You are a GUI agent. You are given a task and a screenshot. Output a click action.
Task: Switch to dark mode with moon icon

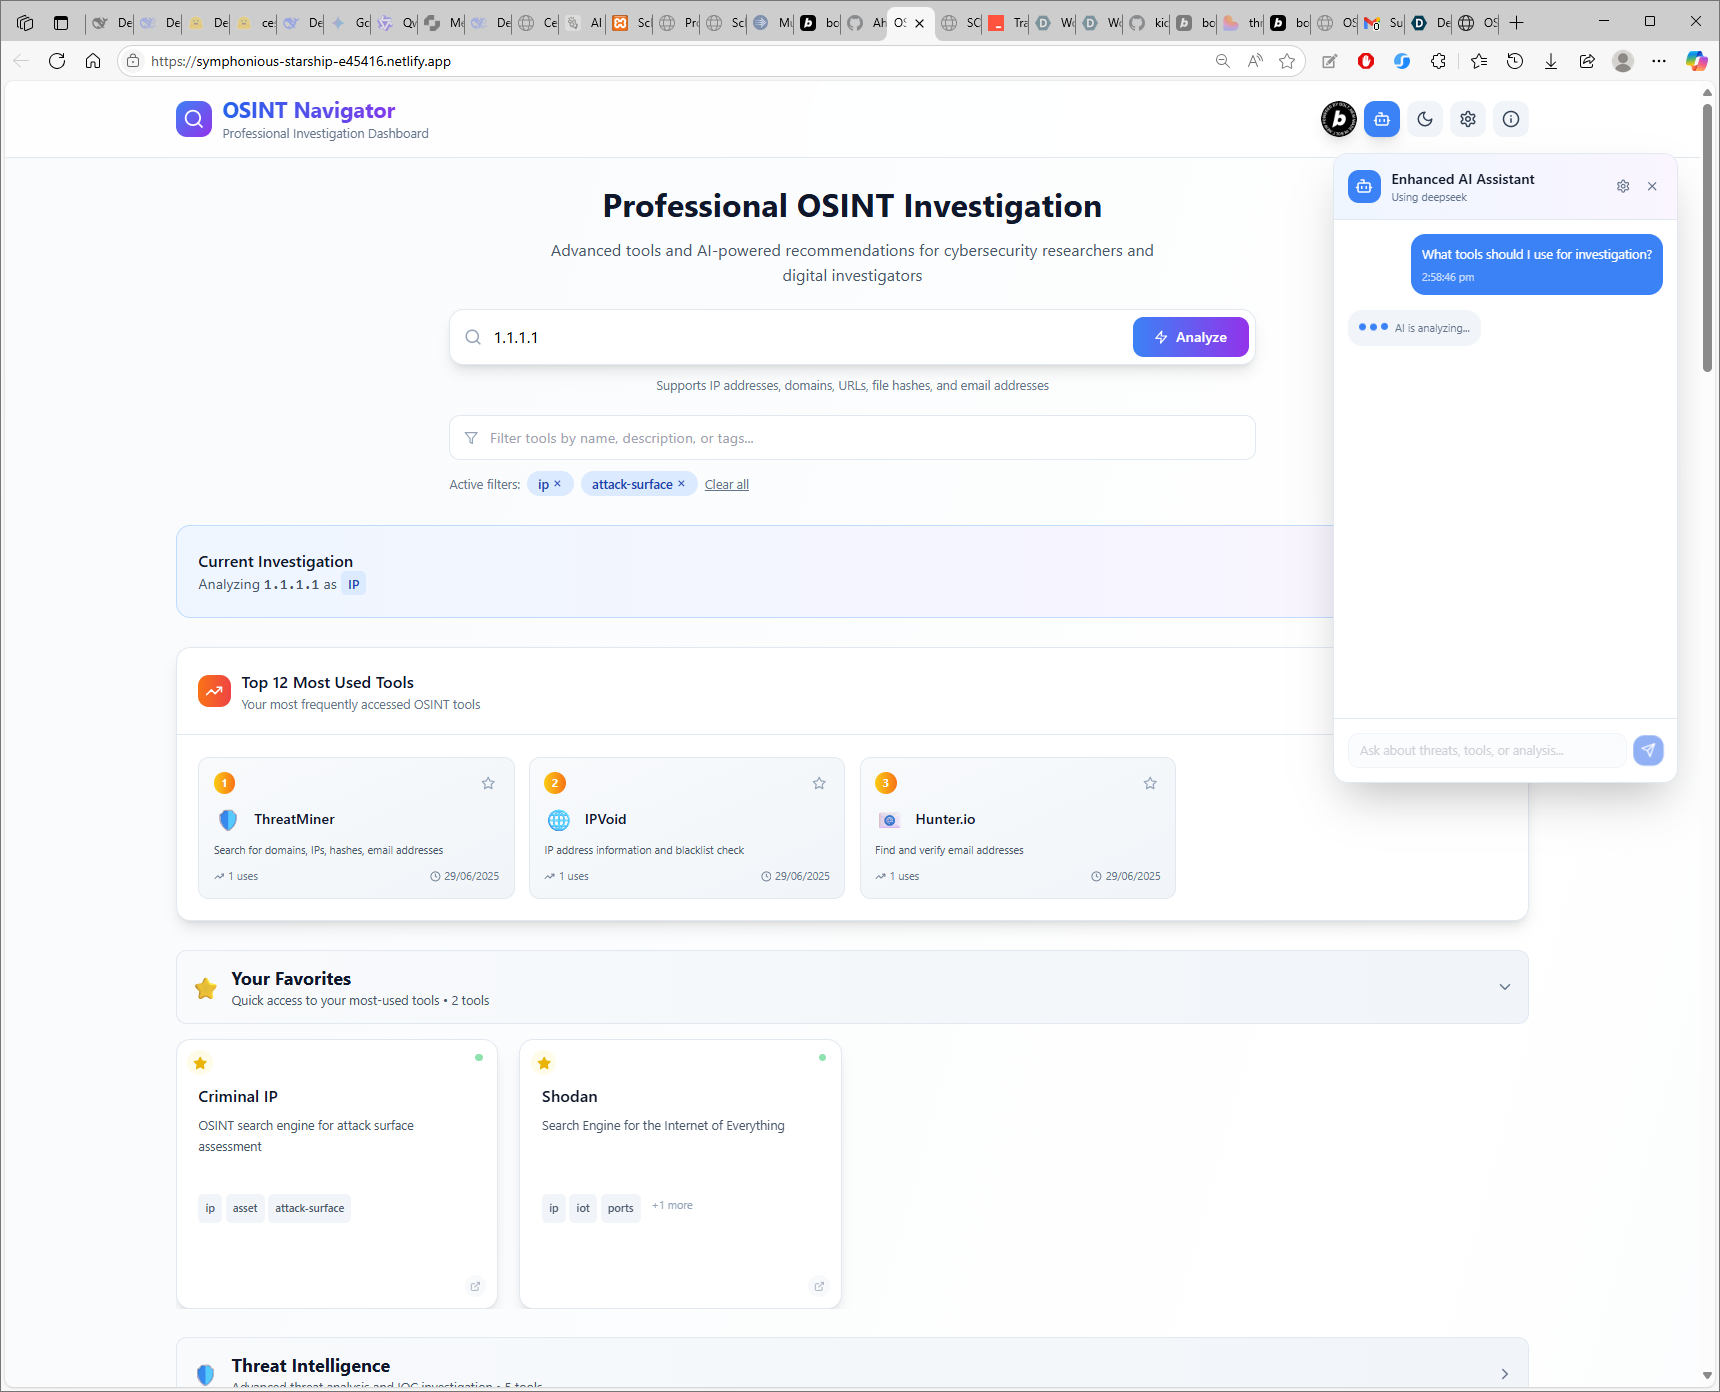coord(1425,119)
